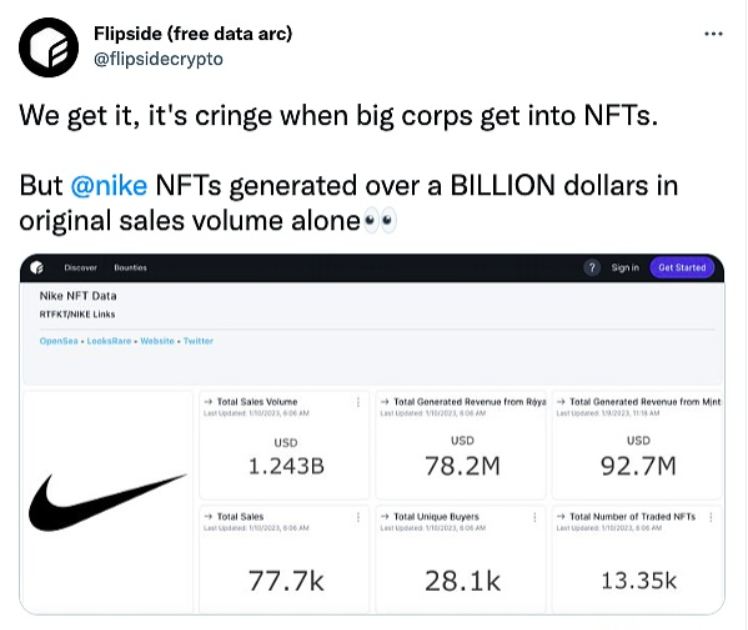Click the Nike swoosh logo image

click(107, 500)
